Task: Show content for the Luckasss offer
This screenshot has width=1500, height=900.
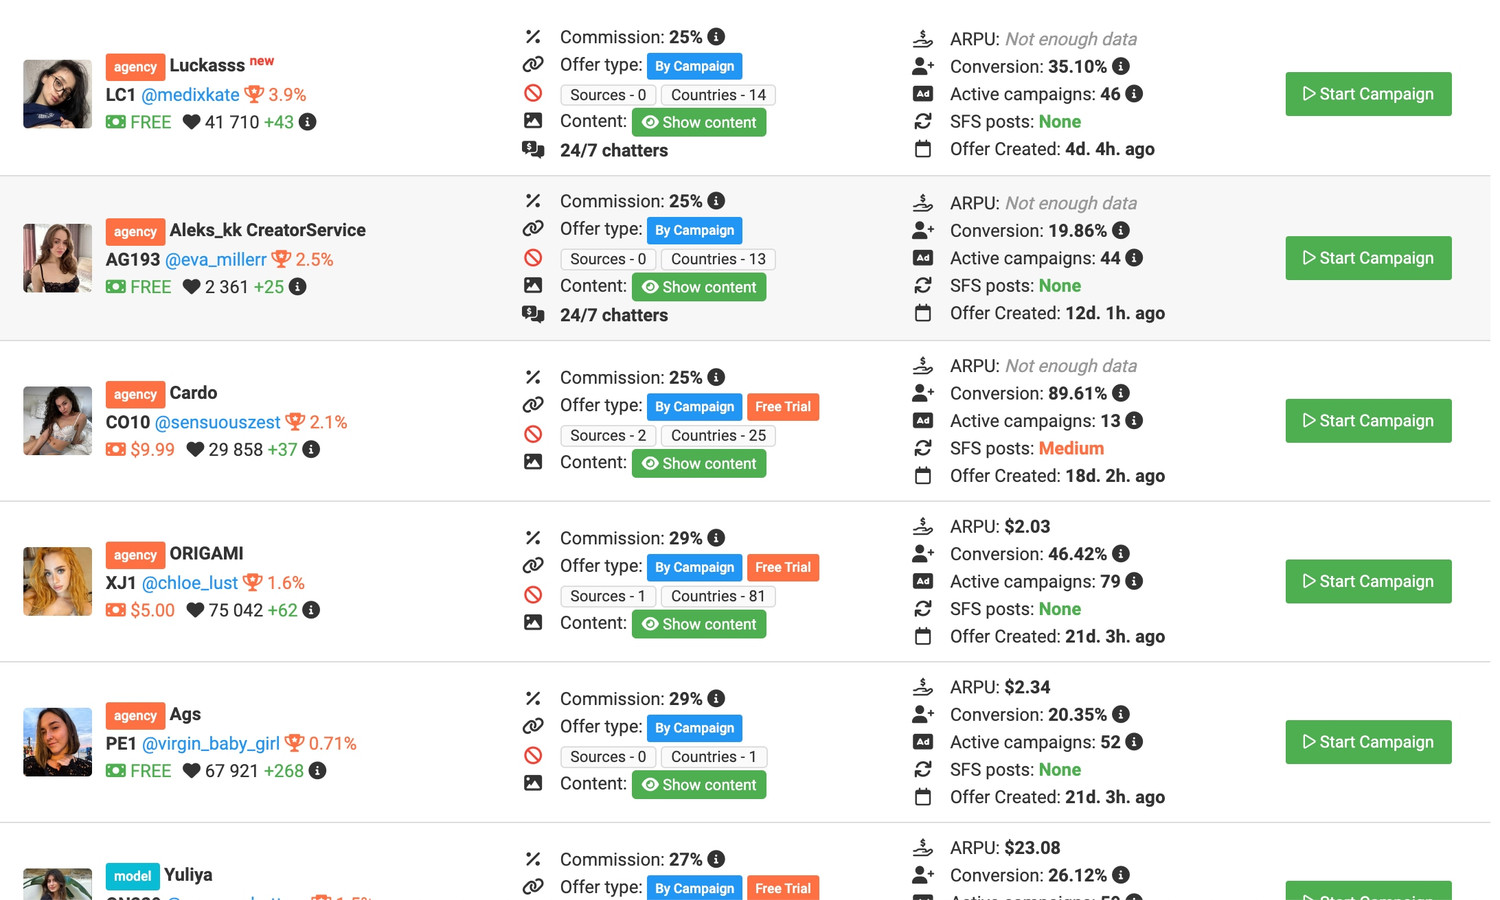Action: point(699,122)
